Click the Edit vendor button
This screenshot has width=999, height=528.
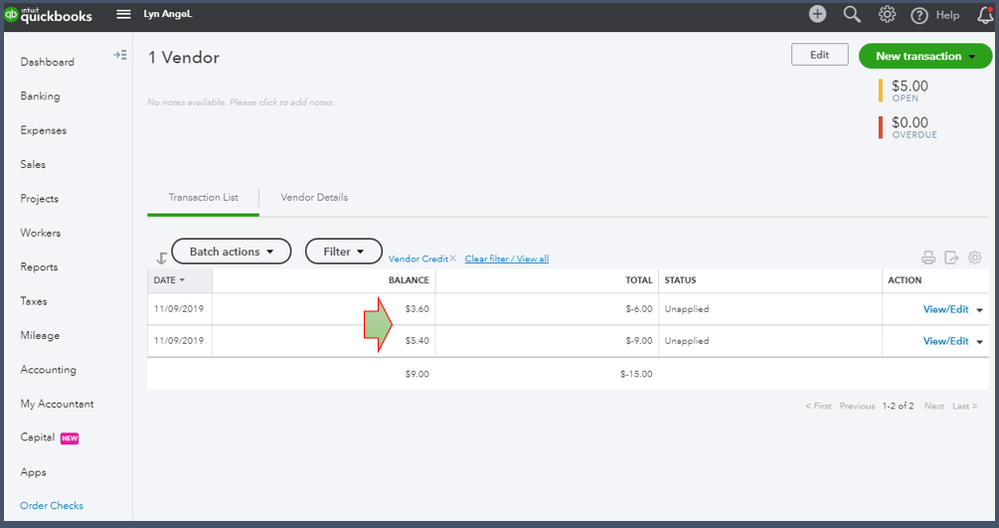pyautogui.click(x=819, y=55)
